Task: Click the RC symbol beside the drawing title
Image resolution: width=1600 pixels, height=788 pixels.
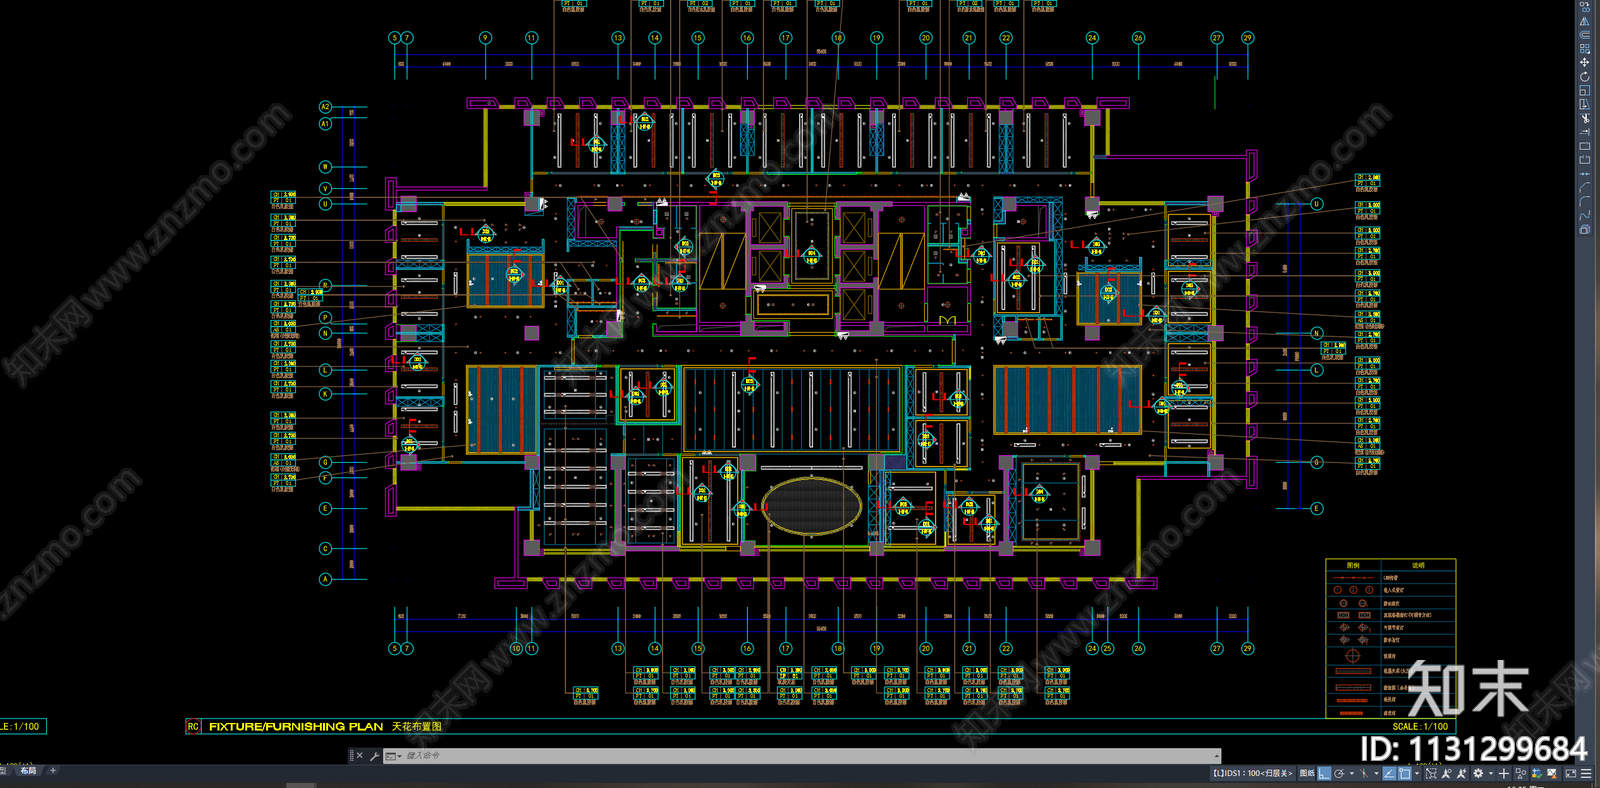Action: tap(193, 727)
